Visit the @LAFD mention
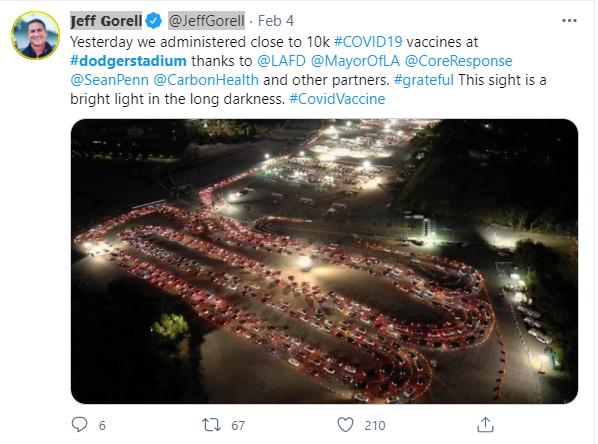The width and height of the screenshot is (598, 444). click(x=281, y=61)
